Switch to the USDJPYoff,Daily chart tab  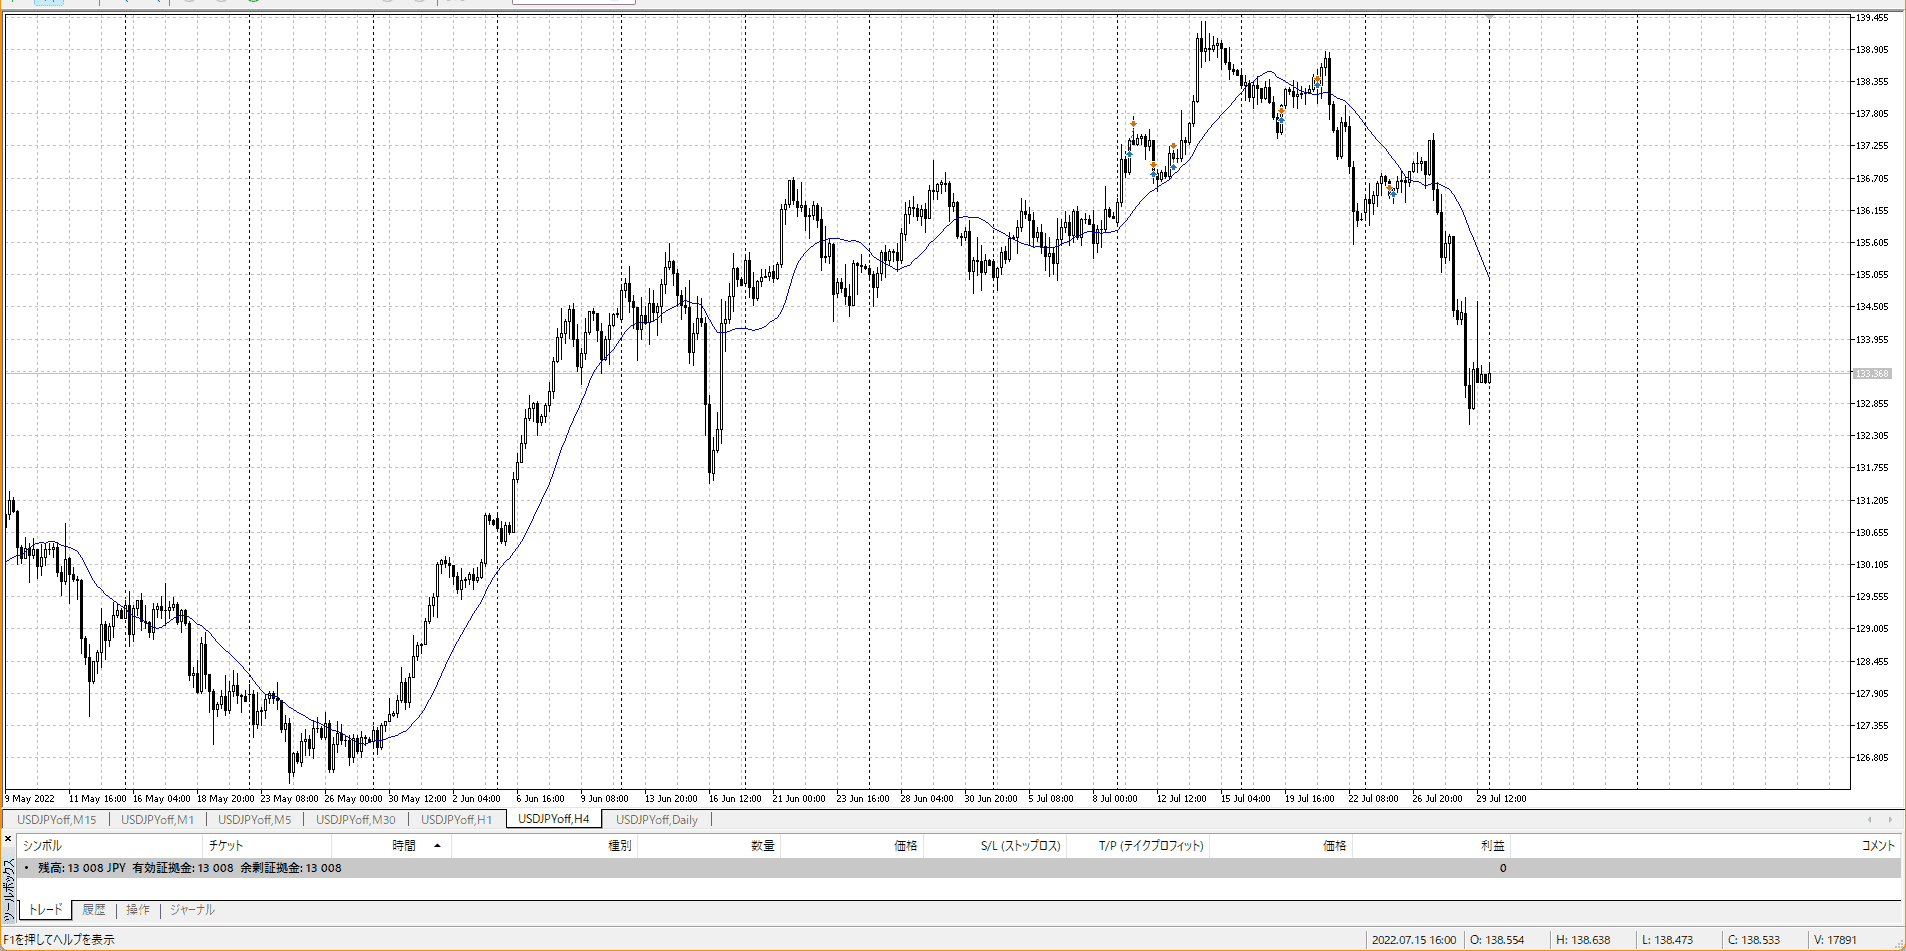pyautogui.click(x=656, y=820)
